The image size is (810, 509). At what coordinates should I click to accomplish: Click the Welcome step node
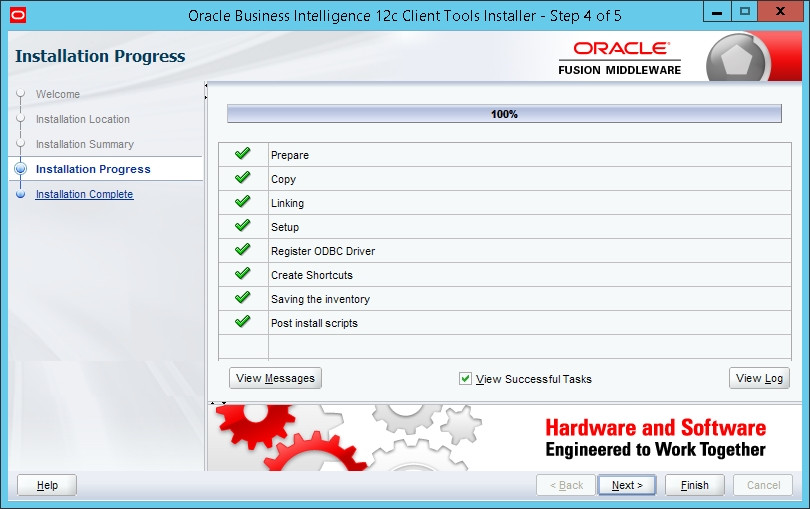(x=21, y=94)
